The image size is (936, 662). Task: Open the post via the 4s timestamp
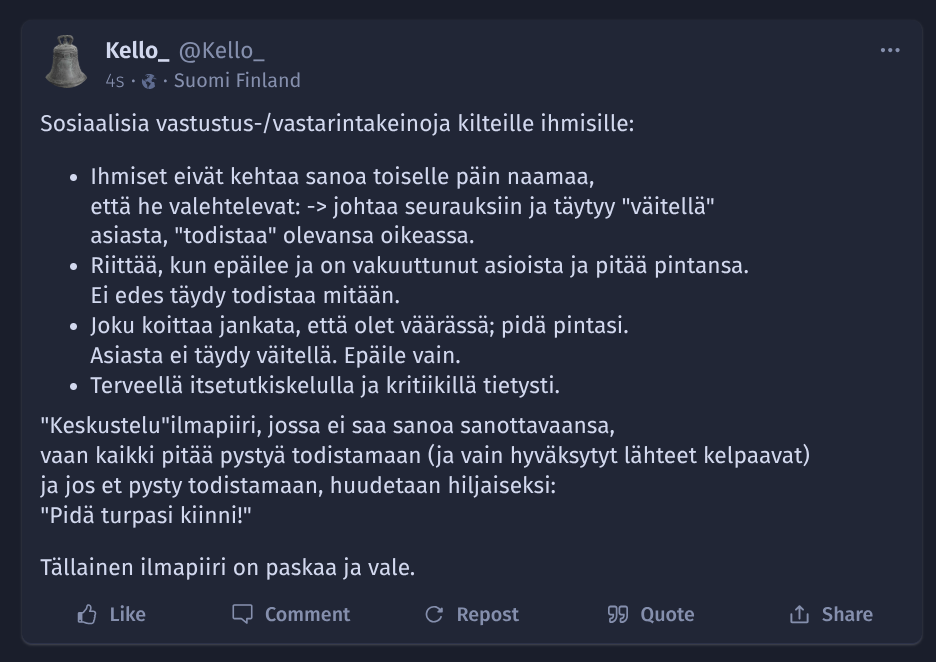[115, 81]
